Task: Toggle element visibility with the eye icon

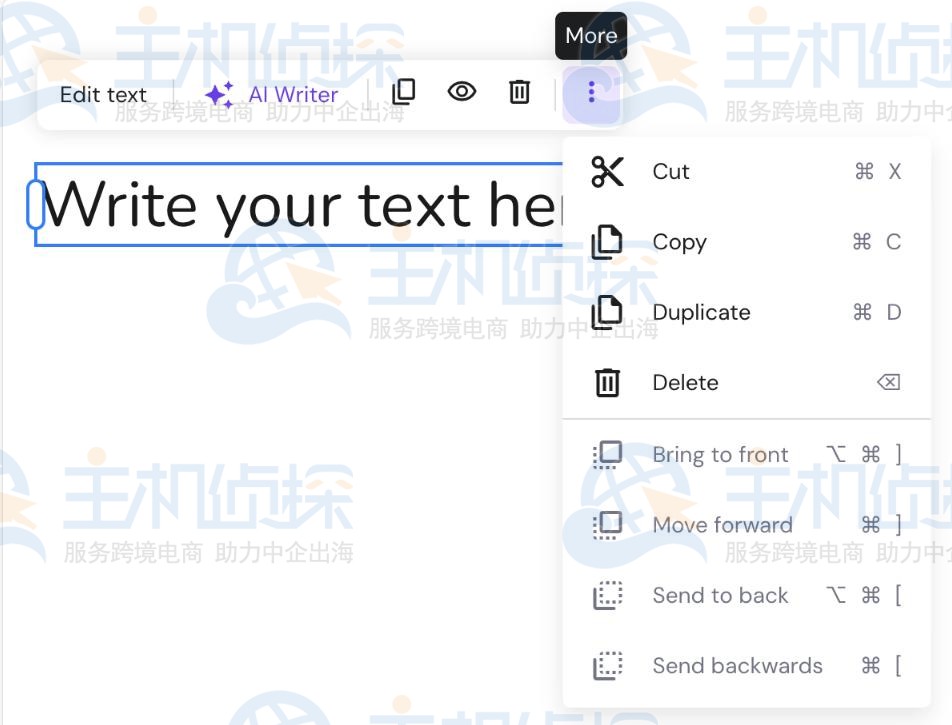Action: tap(461, 92)
